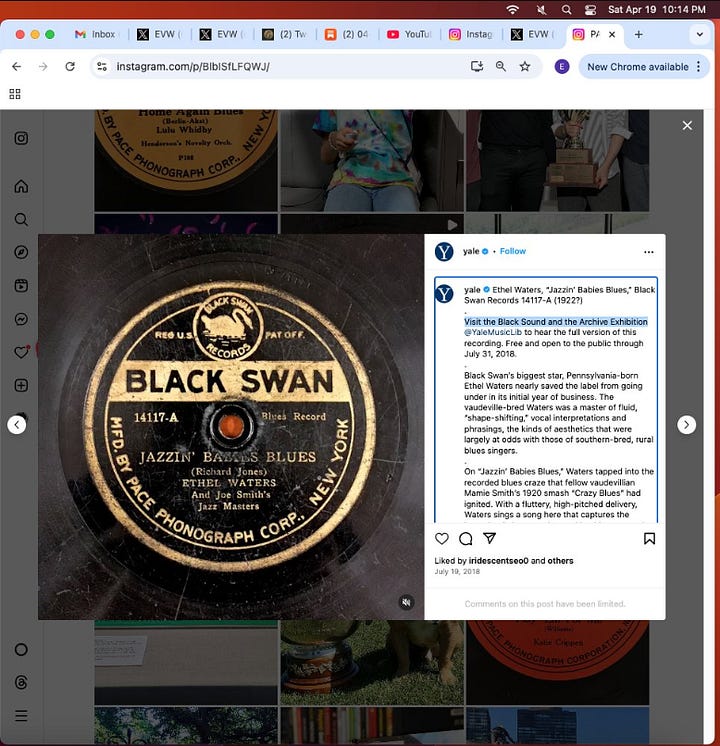Click the circle icon above Threads

point(21,649)
